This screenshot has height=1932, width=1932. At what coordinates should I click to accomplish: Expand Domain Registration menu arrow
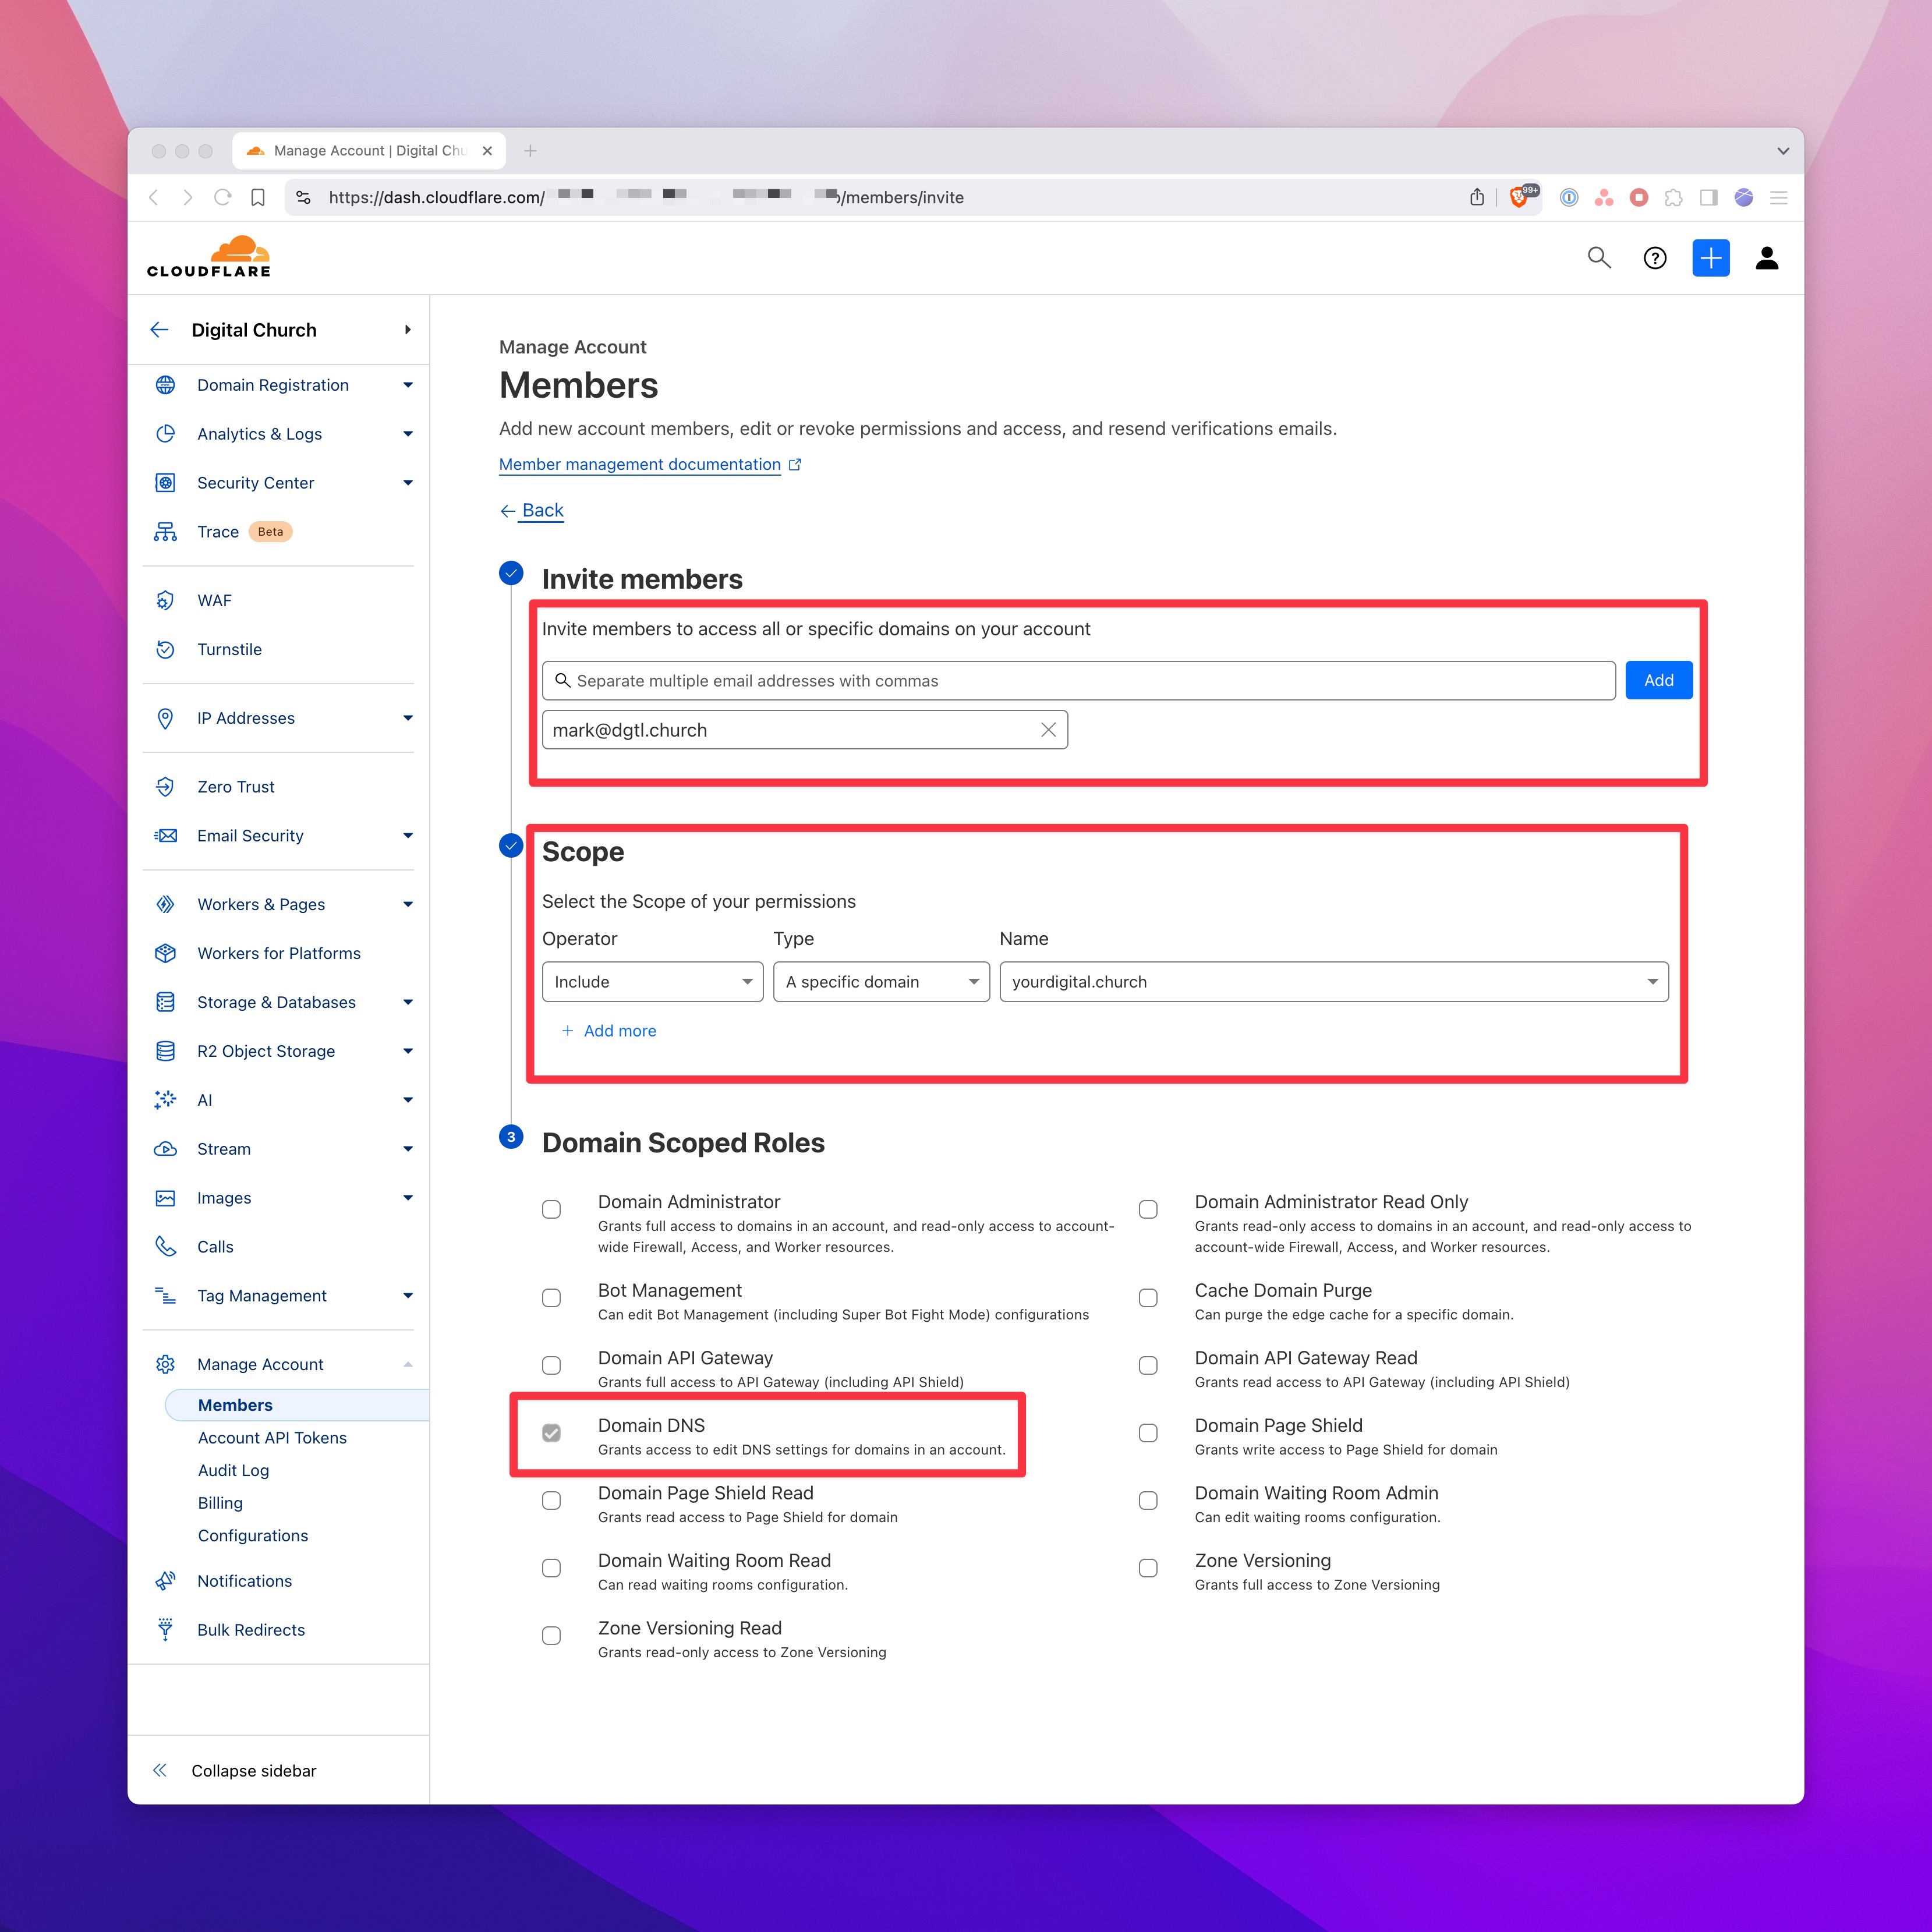pyautogui.click(x=408, y=385)
